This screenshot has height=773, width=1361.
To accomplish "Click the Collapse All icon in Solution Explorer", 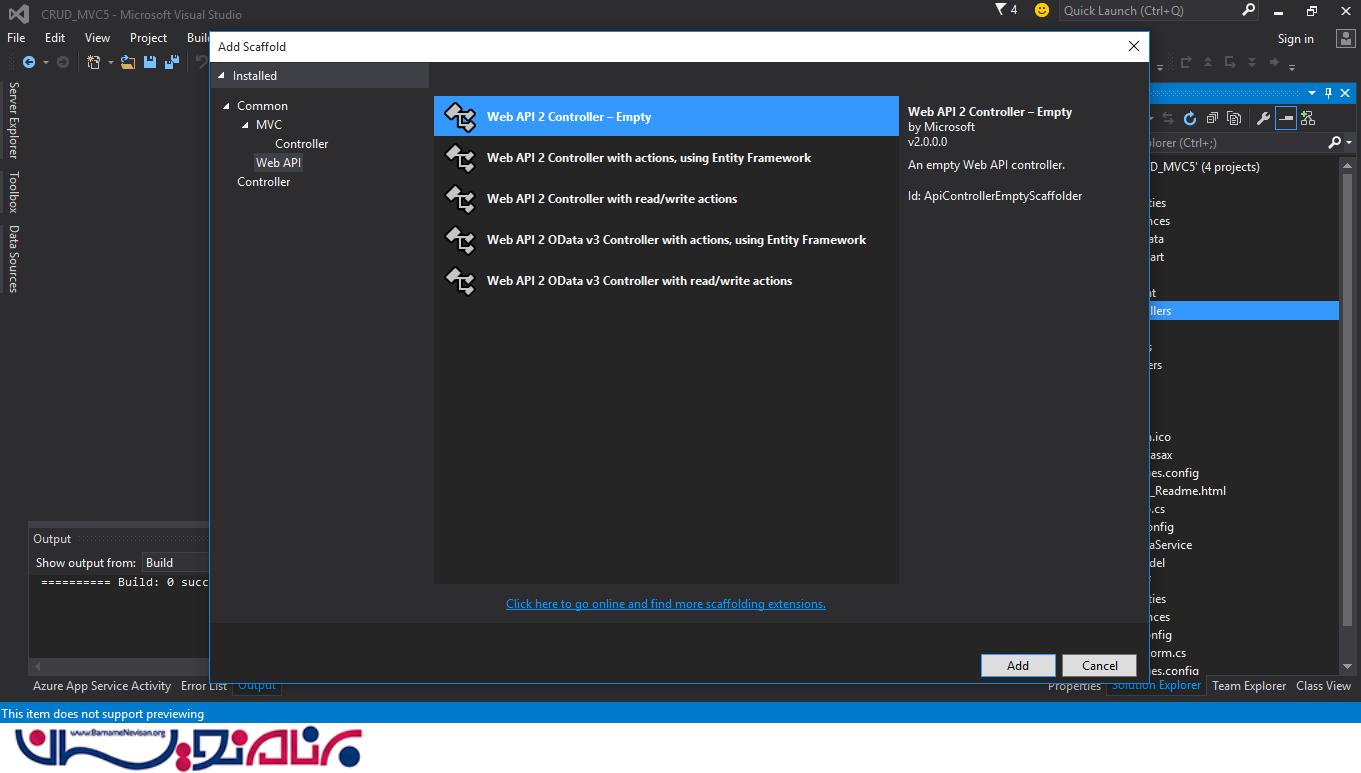I will pyautogui.click(x=1212, y=118).
